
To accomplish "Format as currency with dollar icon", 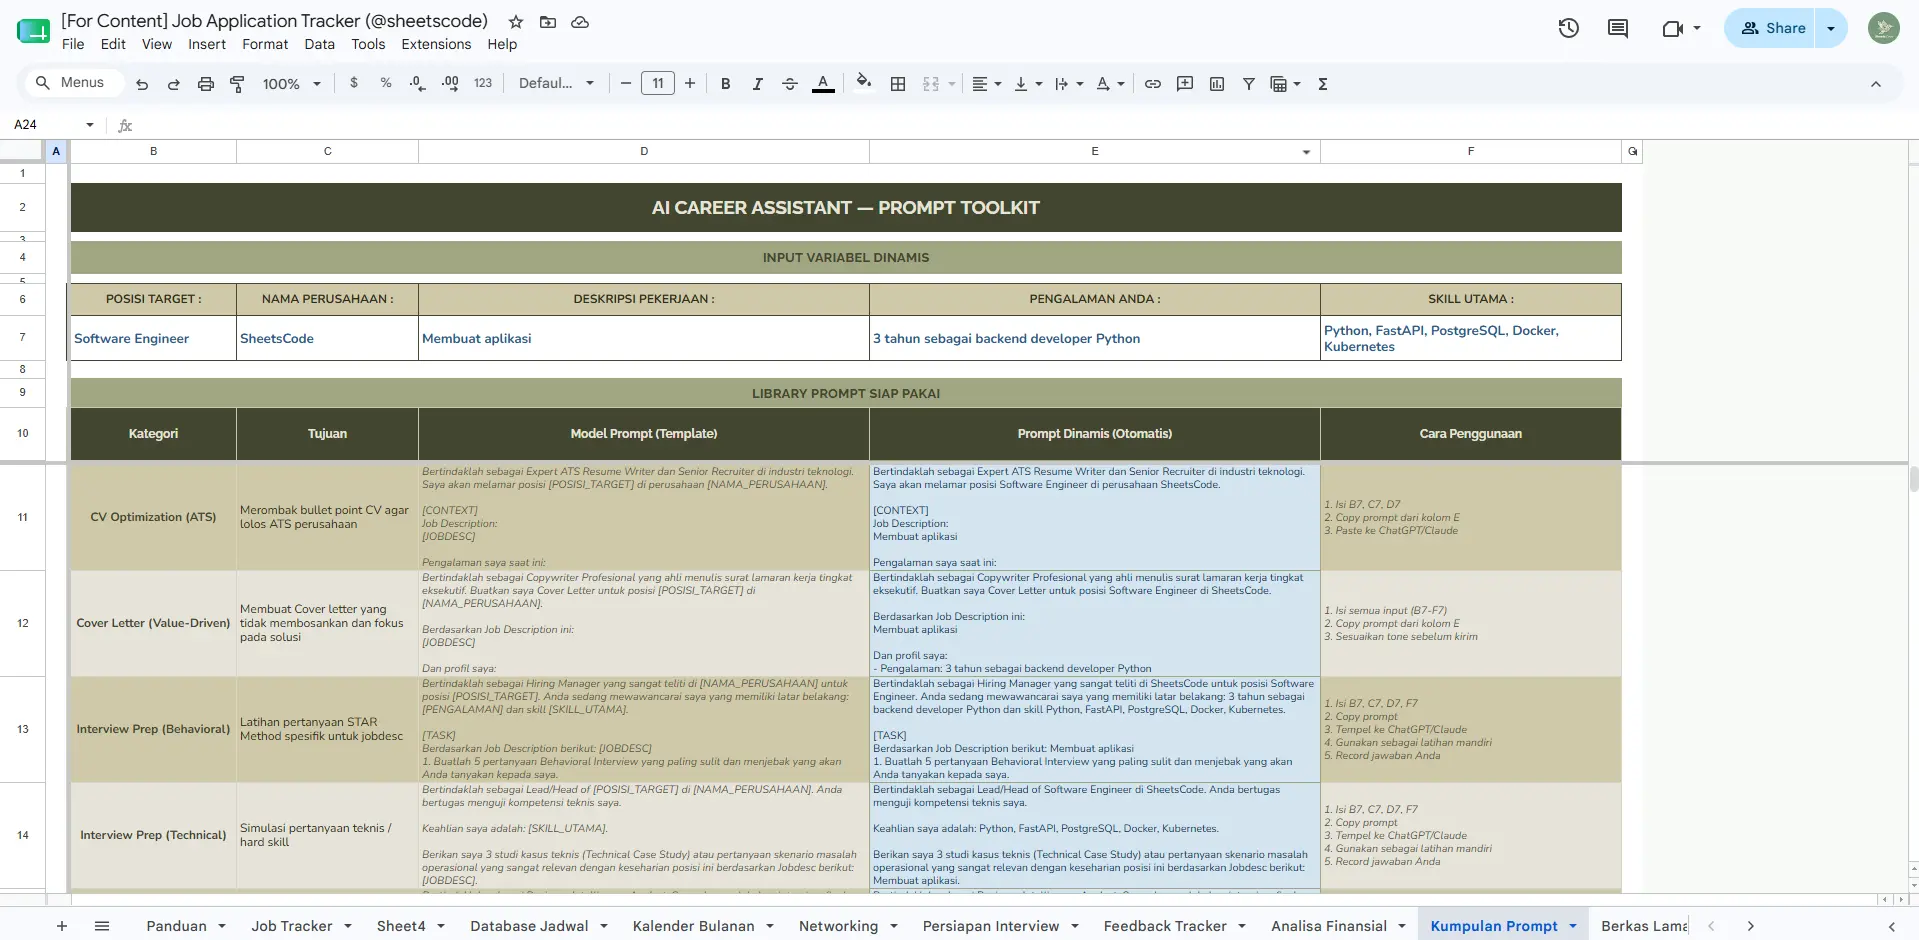I will 353,83.
